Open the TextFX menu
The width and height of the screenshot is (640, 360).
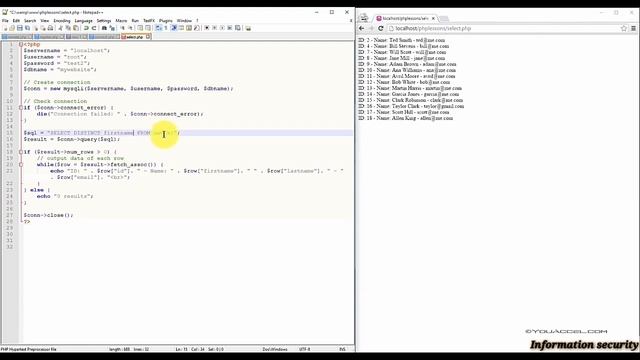tap(149, 20)
